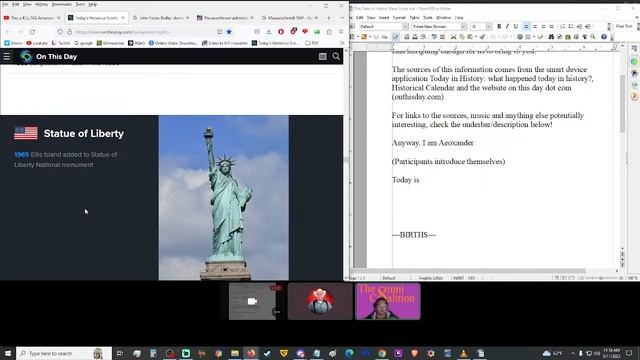
Task: Open Bookmarks menu in Firefox
Action: (62, 4)
